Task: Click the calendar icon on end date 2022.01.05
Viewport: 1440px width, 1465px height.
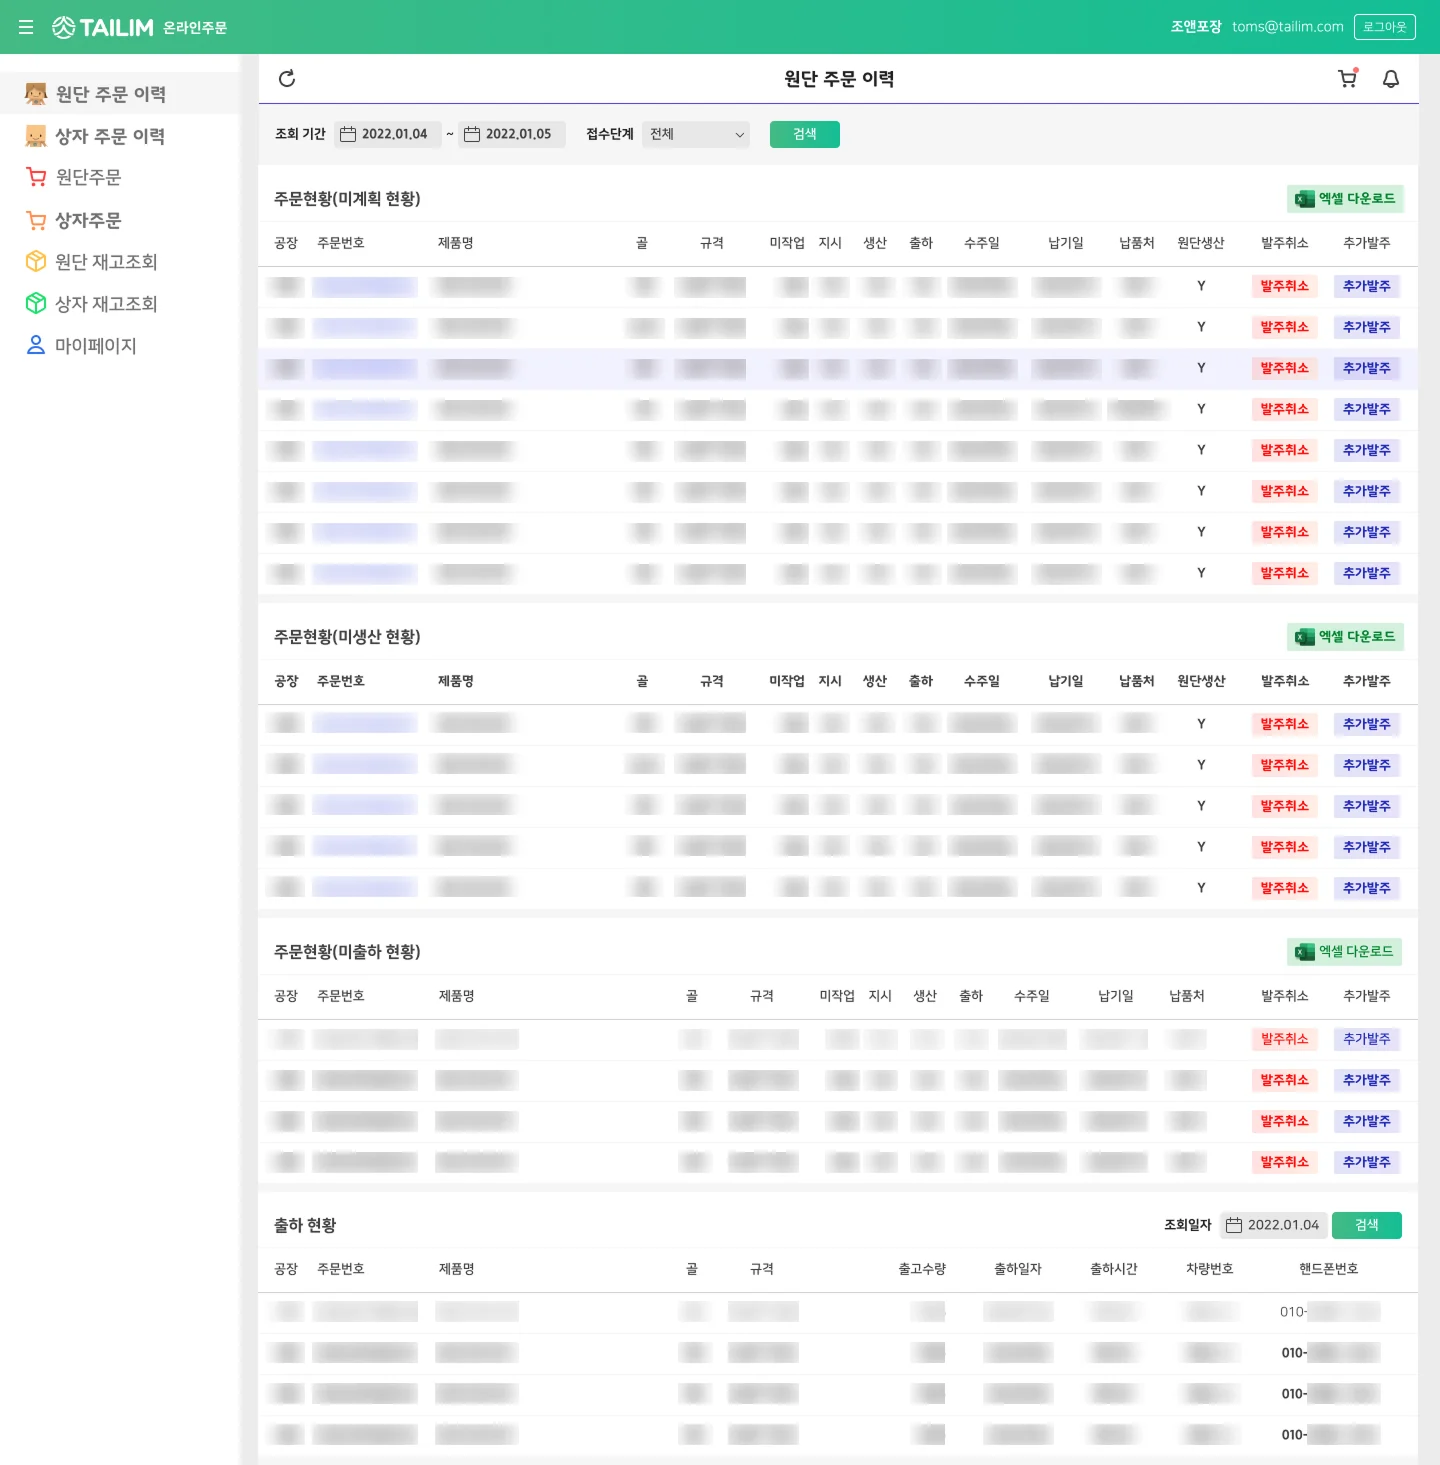Action: pos(472,134)
